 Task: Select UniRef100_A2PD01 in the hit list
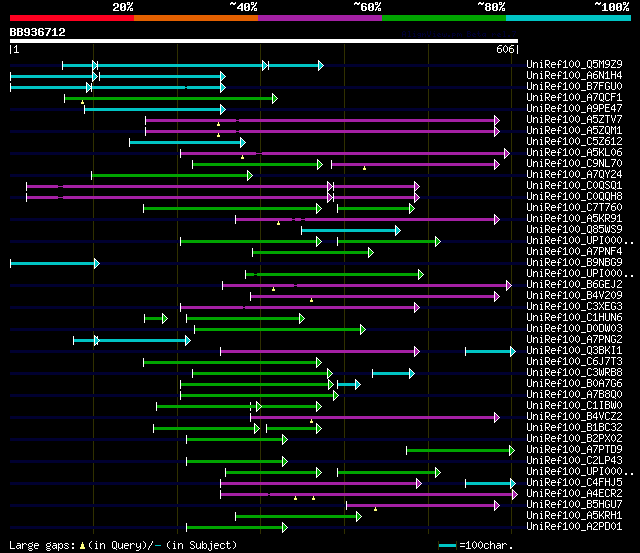click(574, 527)
